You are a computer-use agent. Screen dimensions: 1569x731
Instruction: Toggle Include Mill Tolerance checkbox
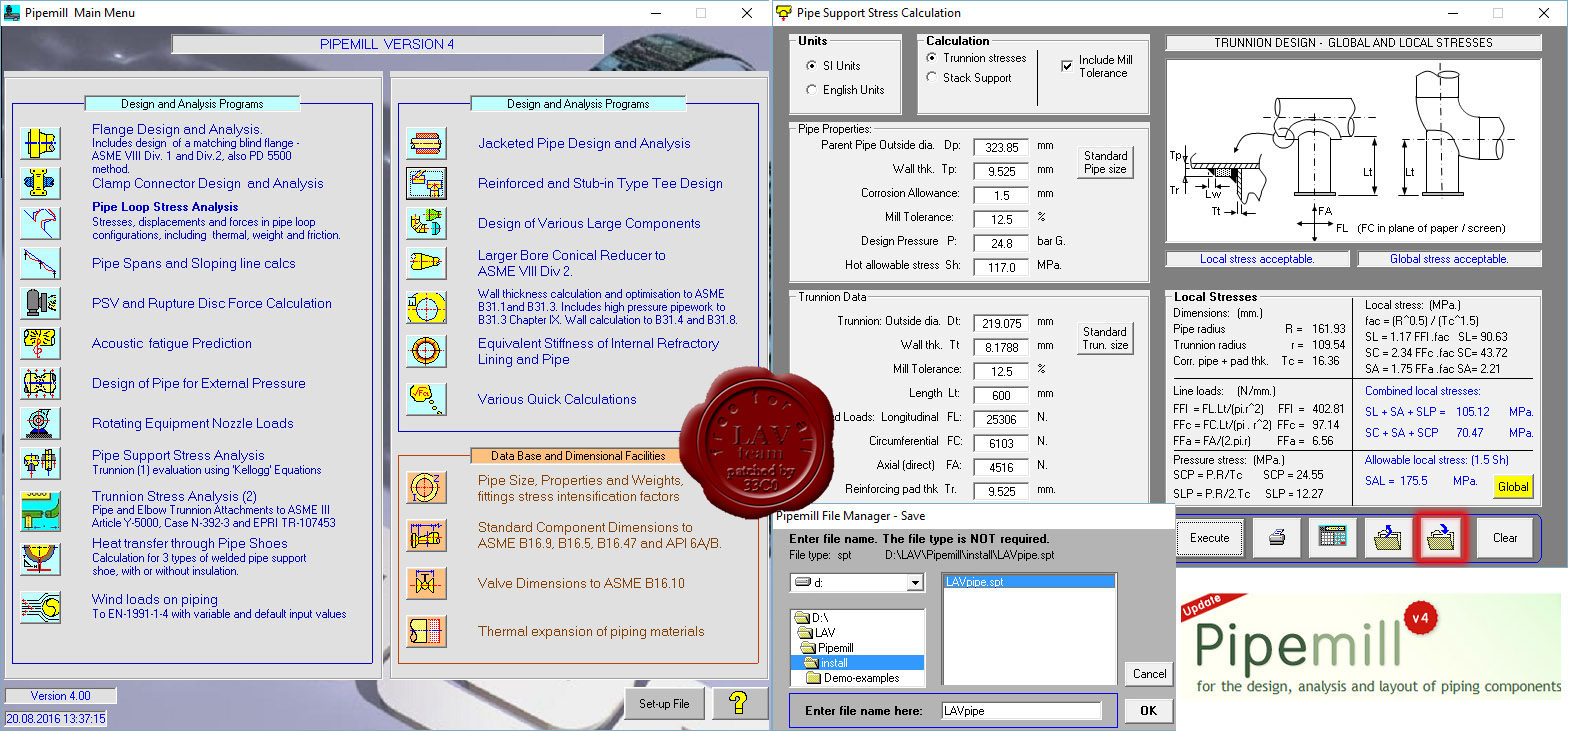[x=1067, y=66]
